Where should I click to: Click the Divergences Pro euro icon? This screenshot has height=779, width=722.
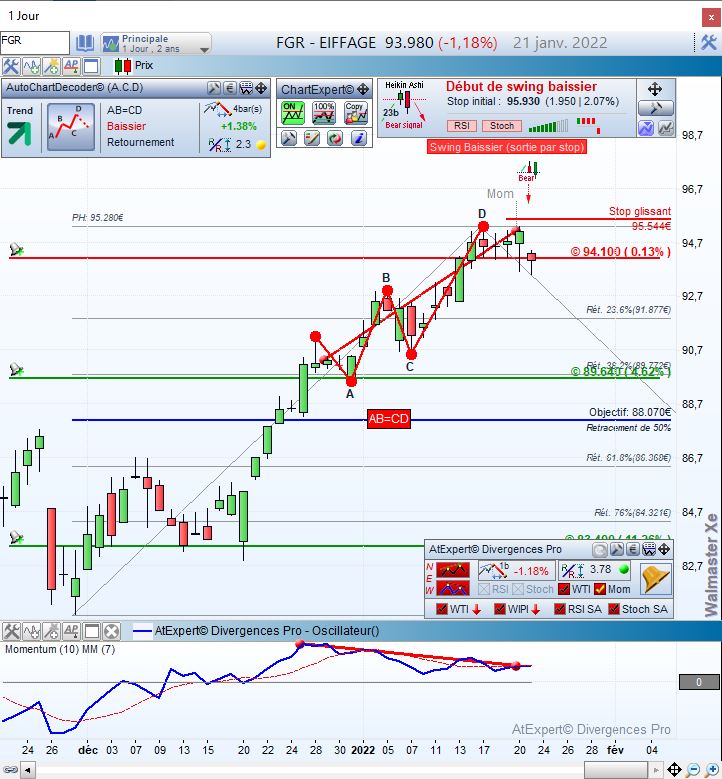[x=633, y=549]
